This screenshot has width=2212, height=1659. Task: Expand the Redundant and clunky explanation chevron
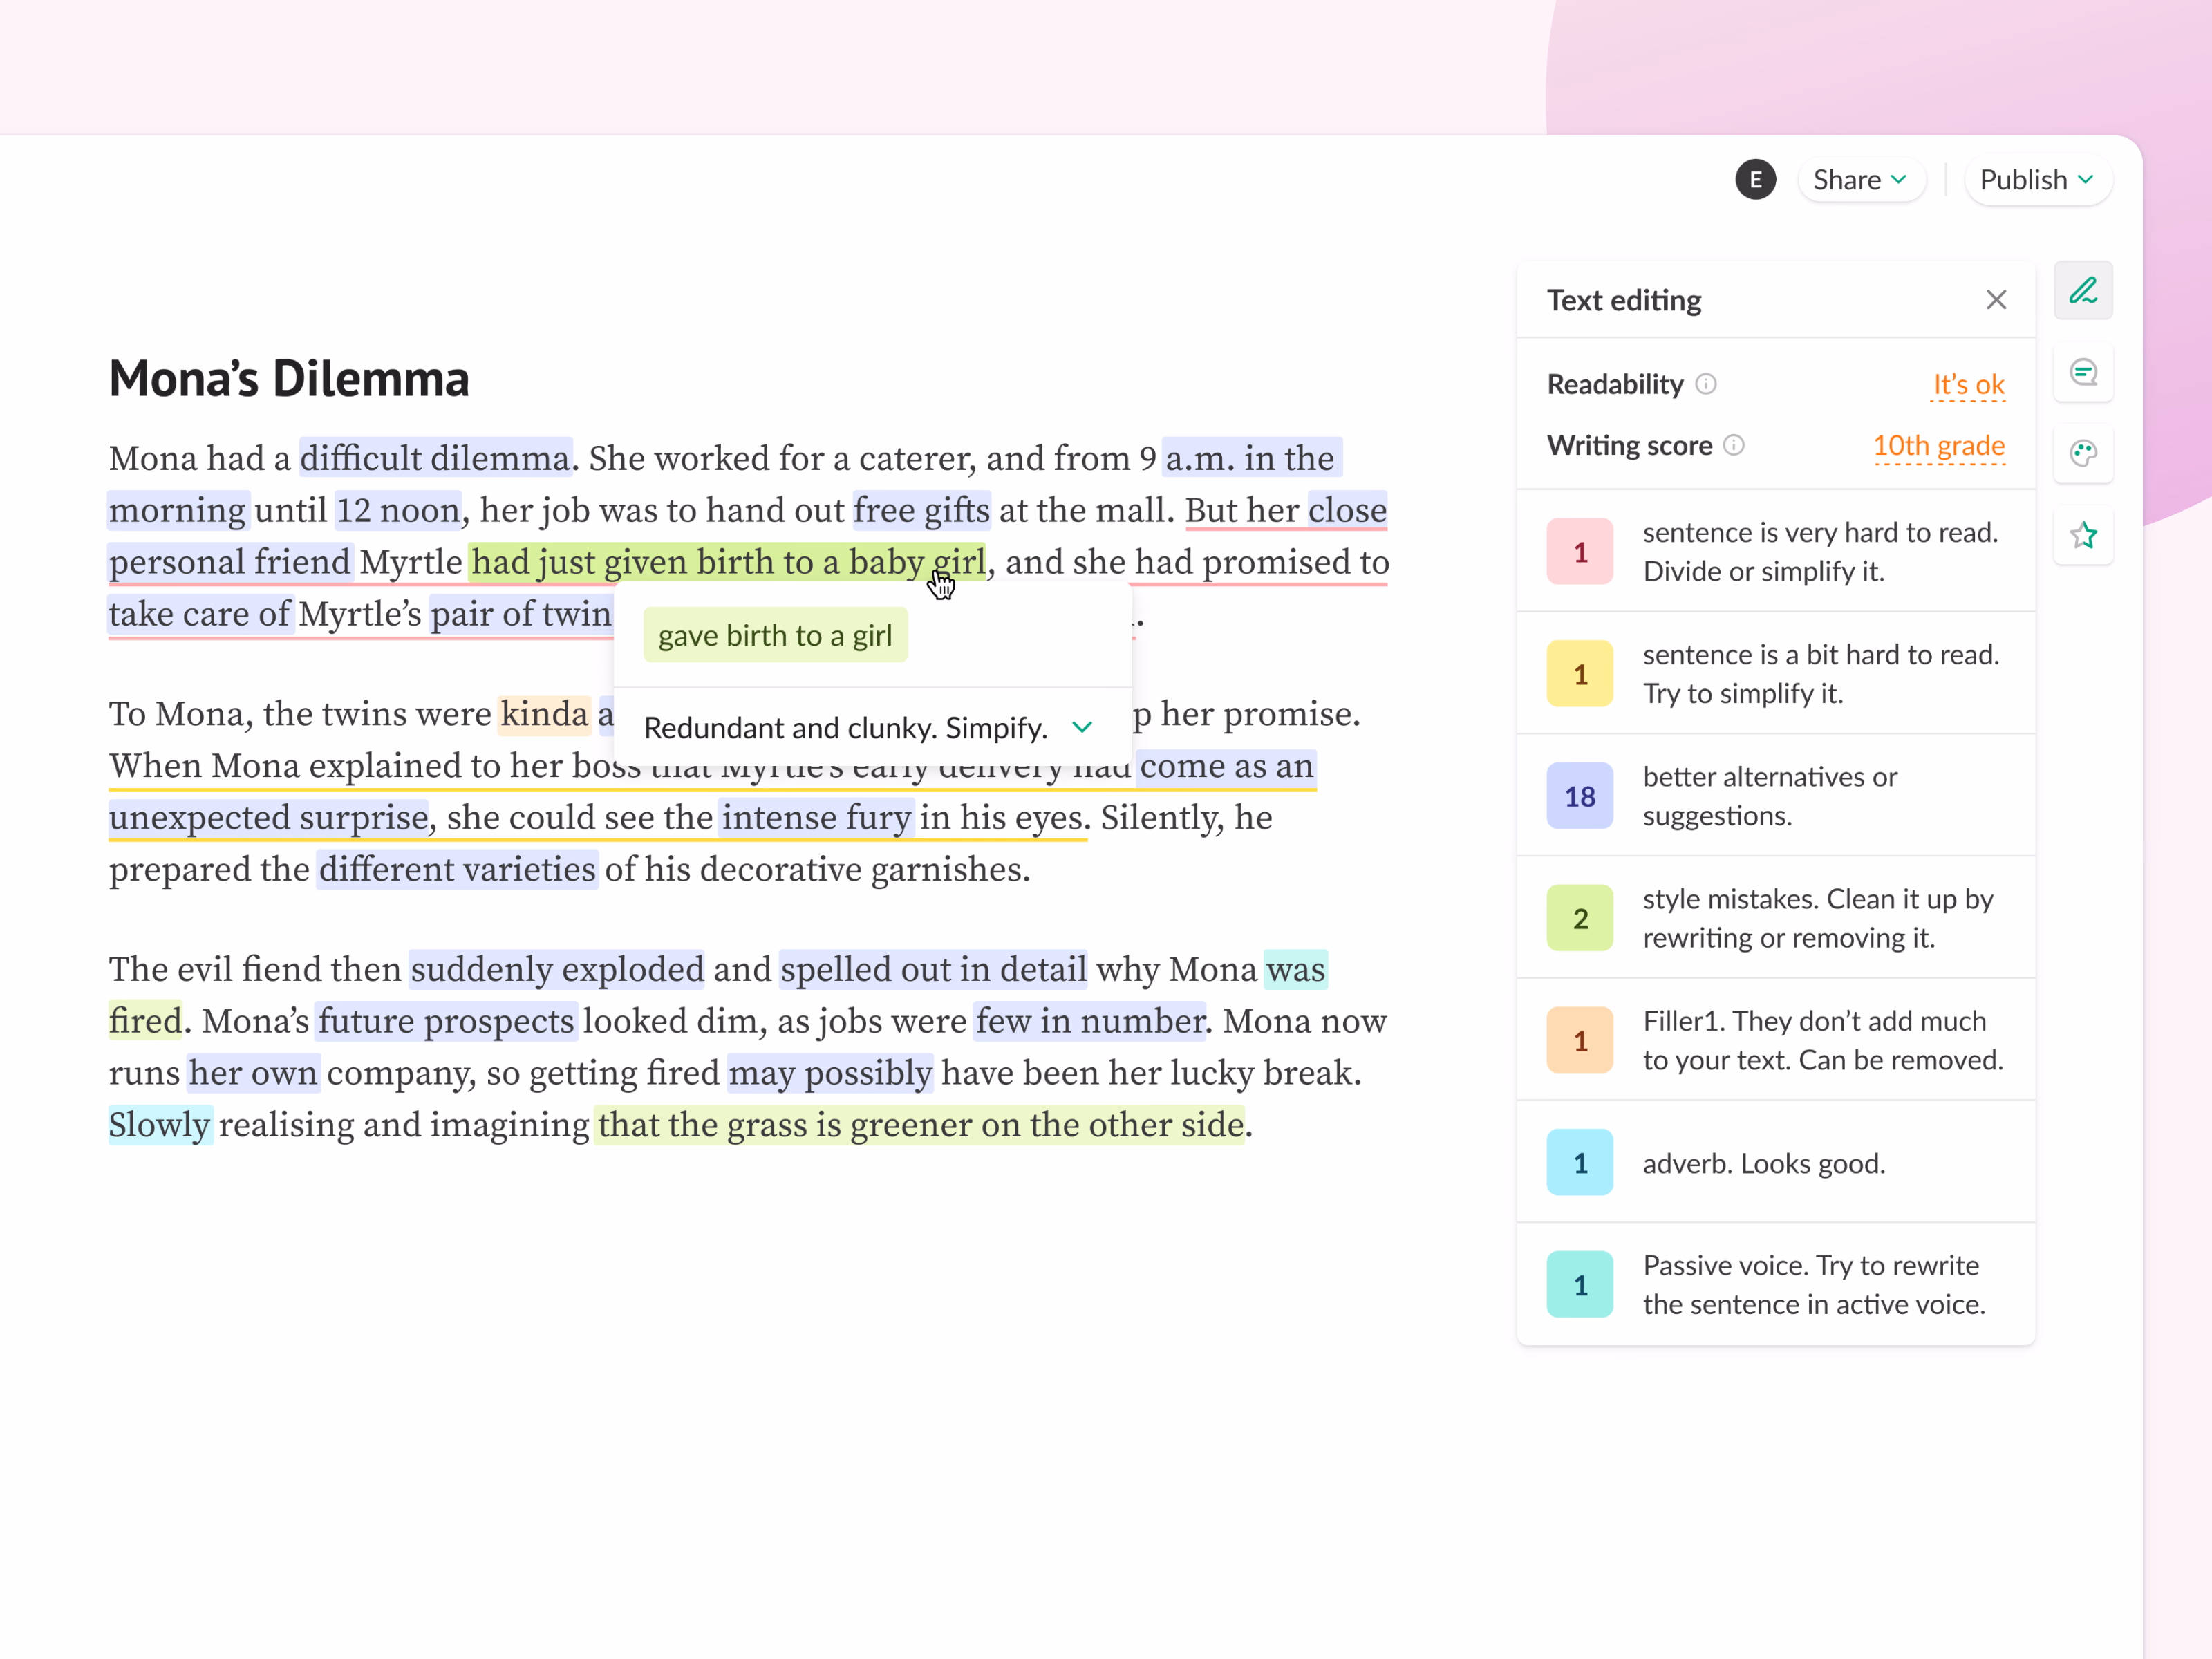[x=1082, y=727]
